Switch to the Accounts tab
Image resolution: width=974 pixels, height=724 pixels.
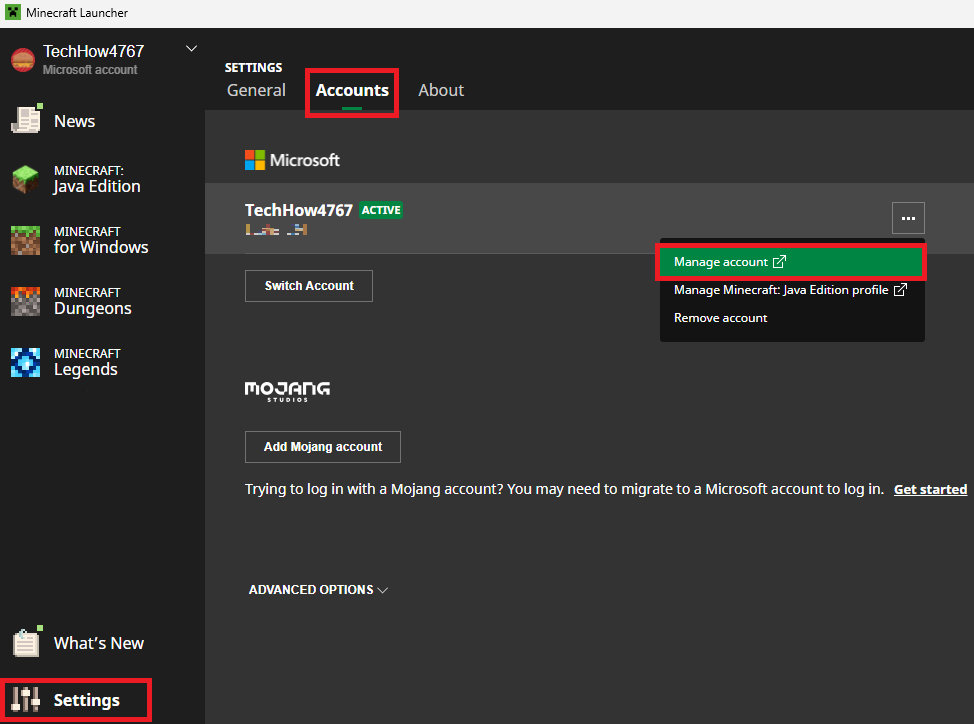352,90
